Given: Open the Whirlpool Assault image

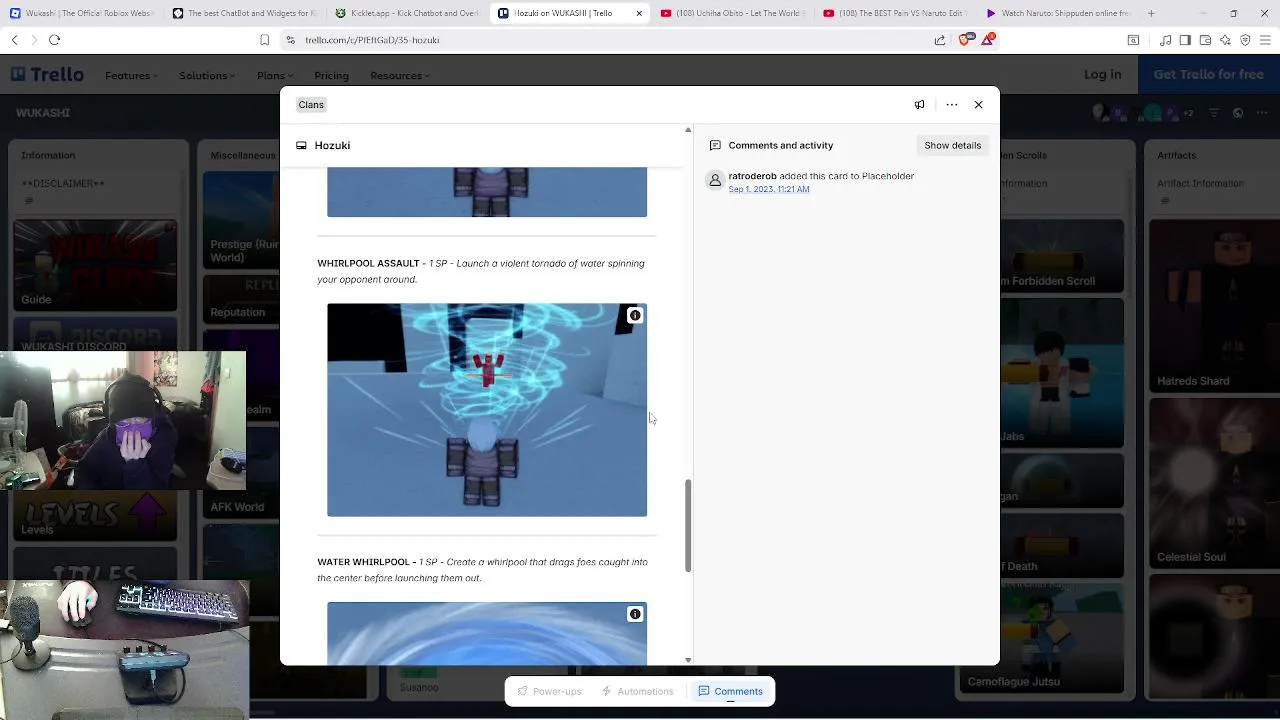Looking at the screenshot, I should pyautogui.click(x=487, y=410).
